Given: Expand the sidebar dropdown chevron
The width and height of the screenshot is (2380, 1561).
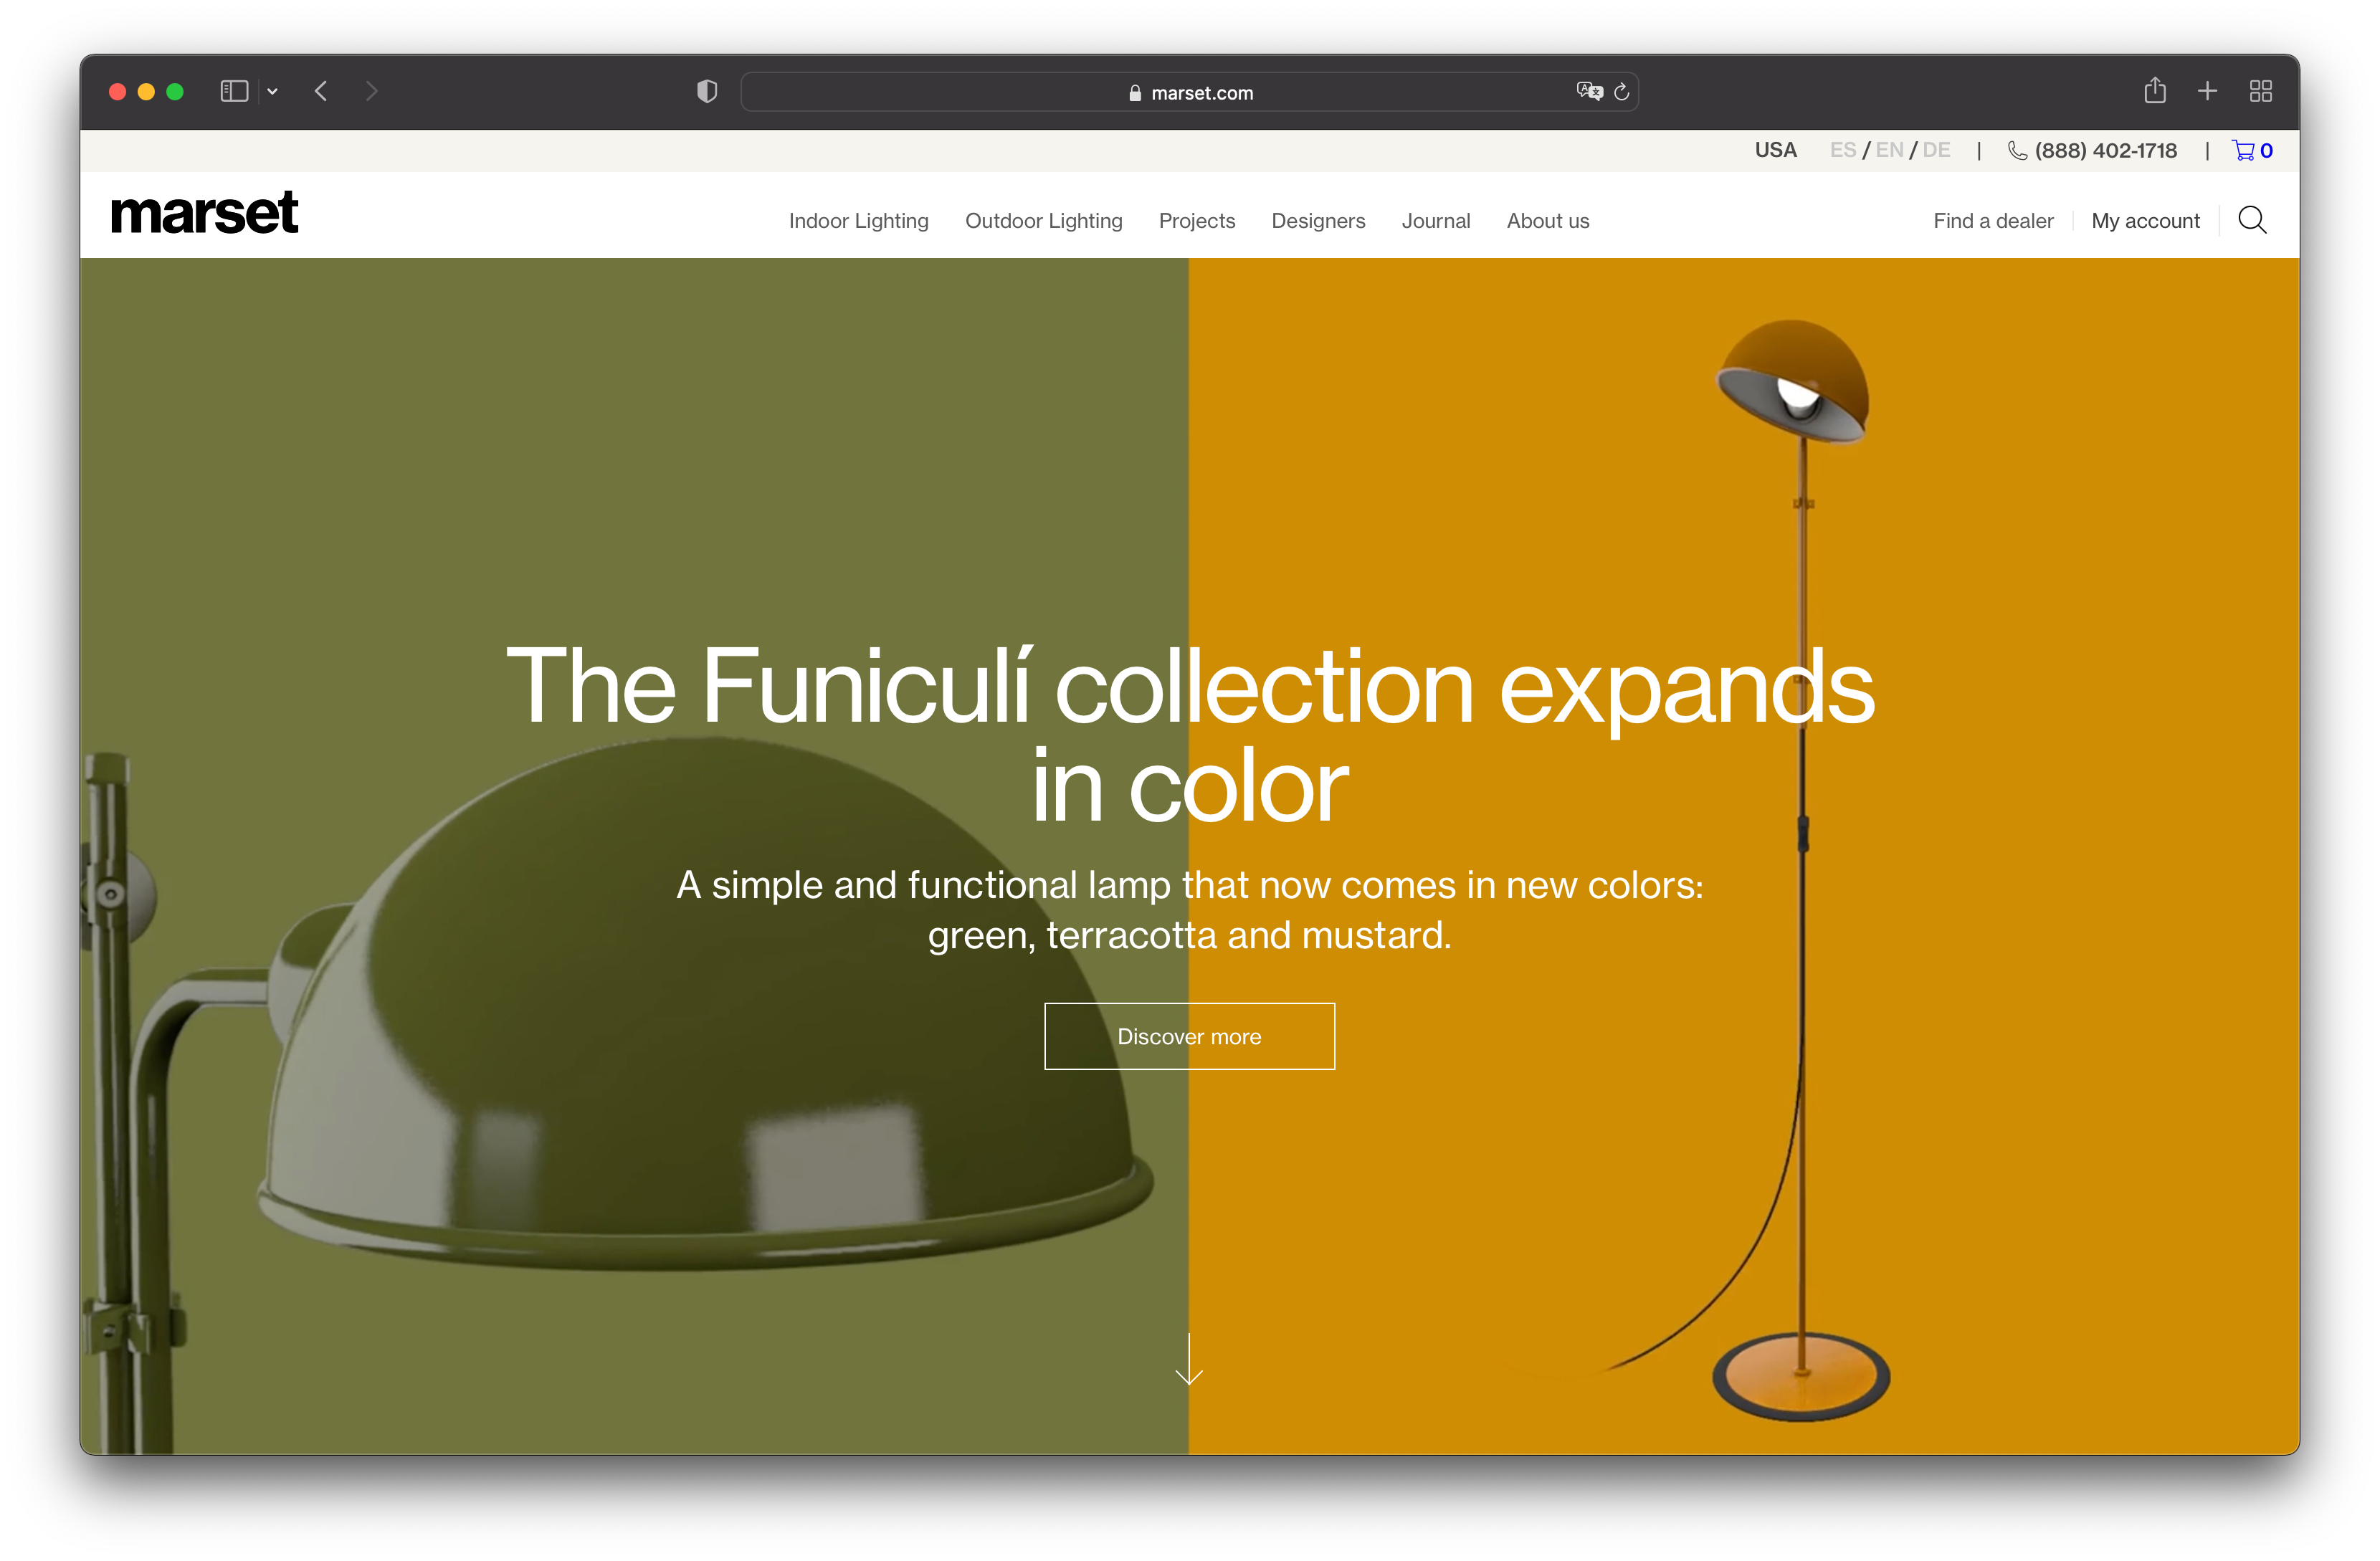Looking at the screenshot, I should point(272,92).
